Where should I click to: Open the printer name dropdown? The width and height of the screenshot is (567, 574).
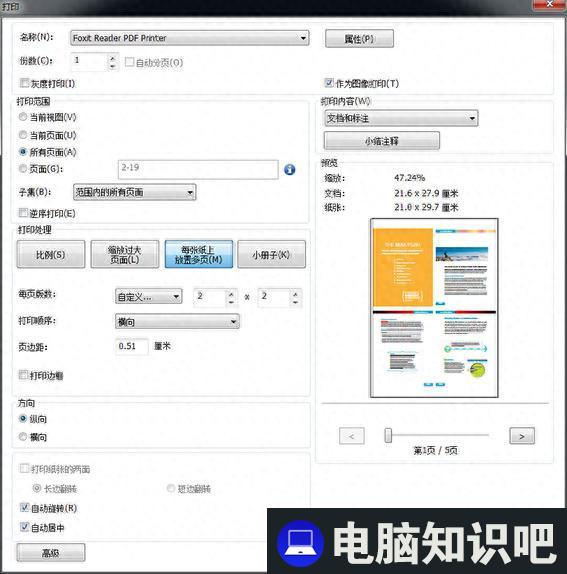click(190, 38)
